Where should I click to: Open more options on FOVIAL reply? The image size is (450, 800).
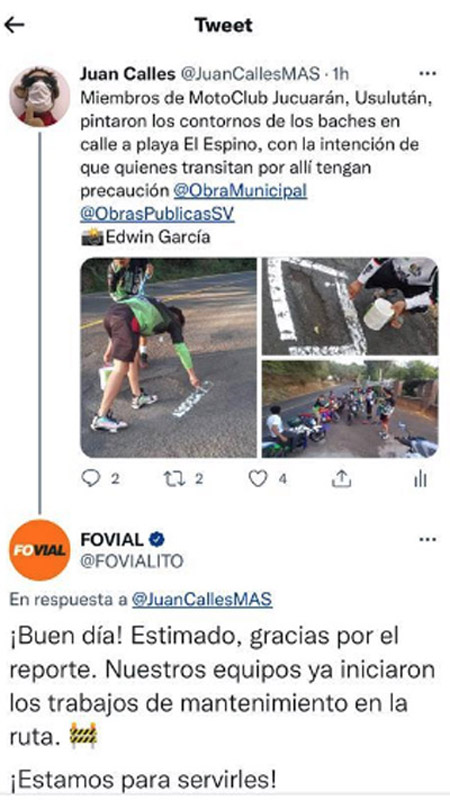point(427,540)
